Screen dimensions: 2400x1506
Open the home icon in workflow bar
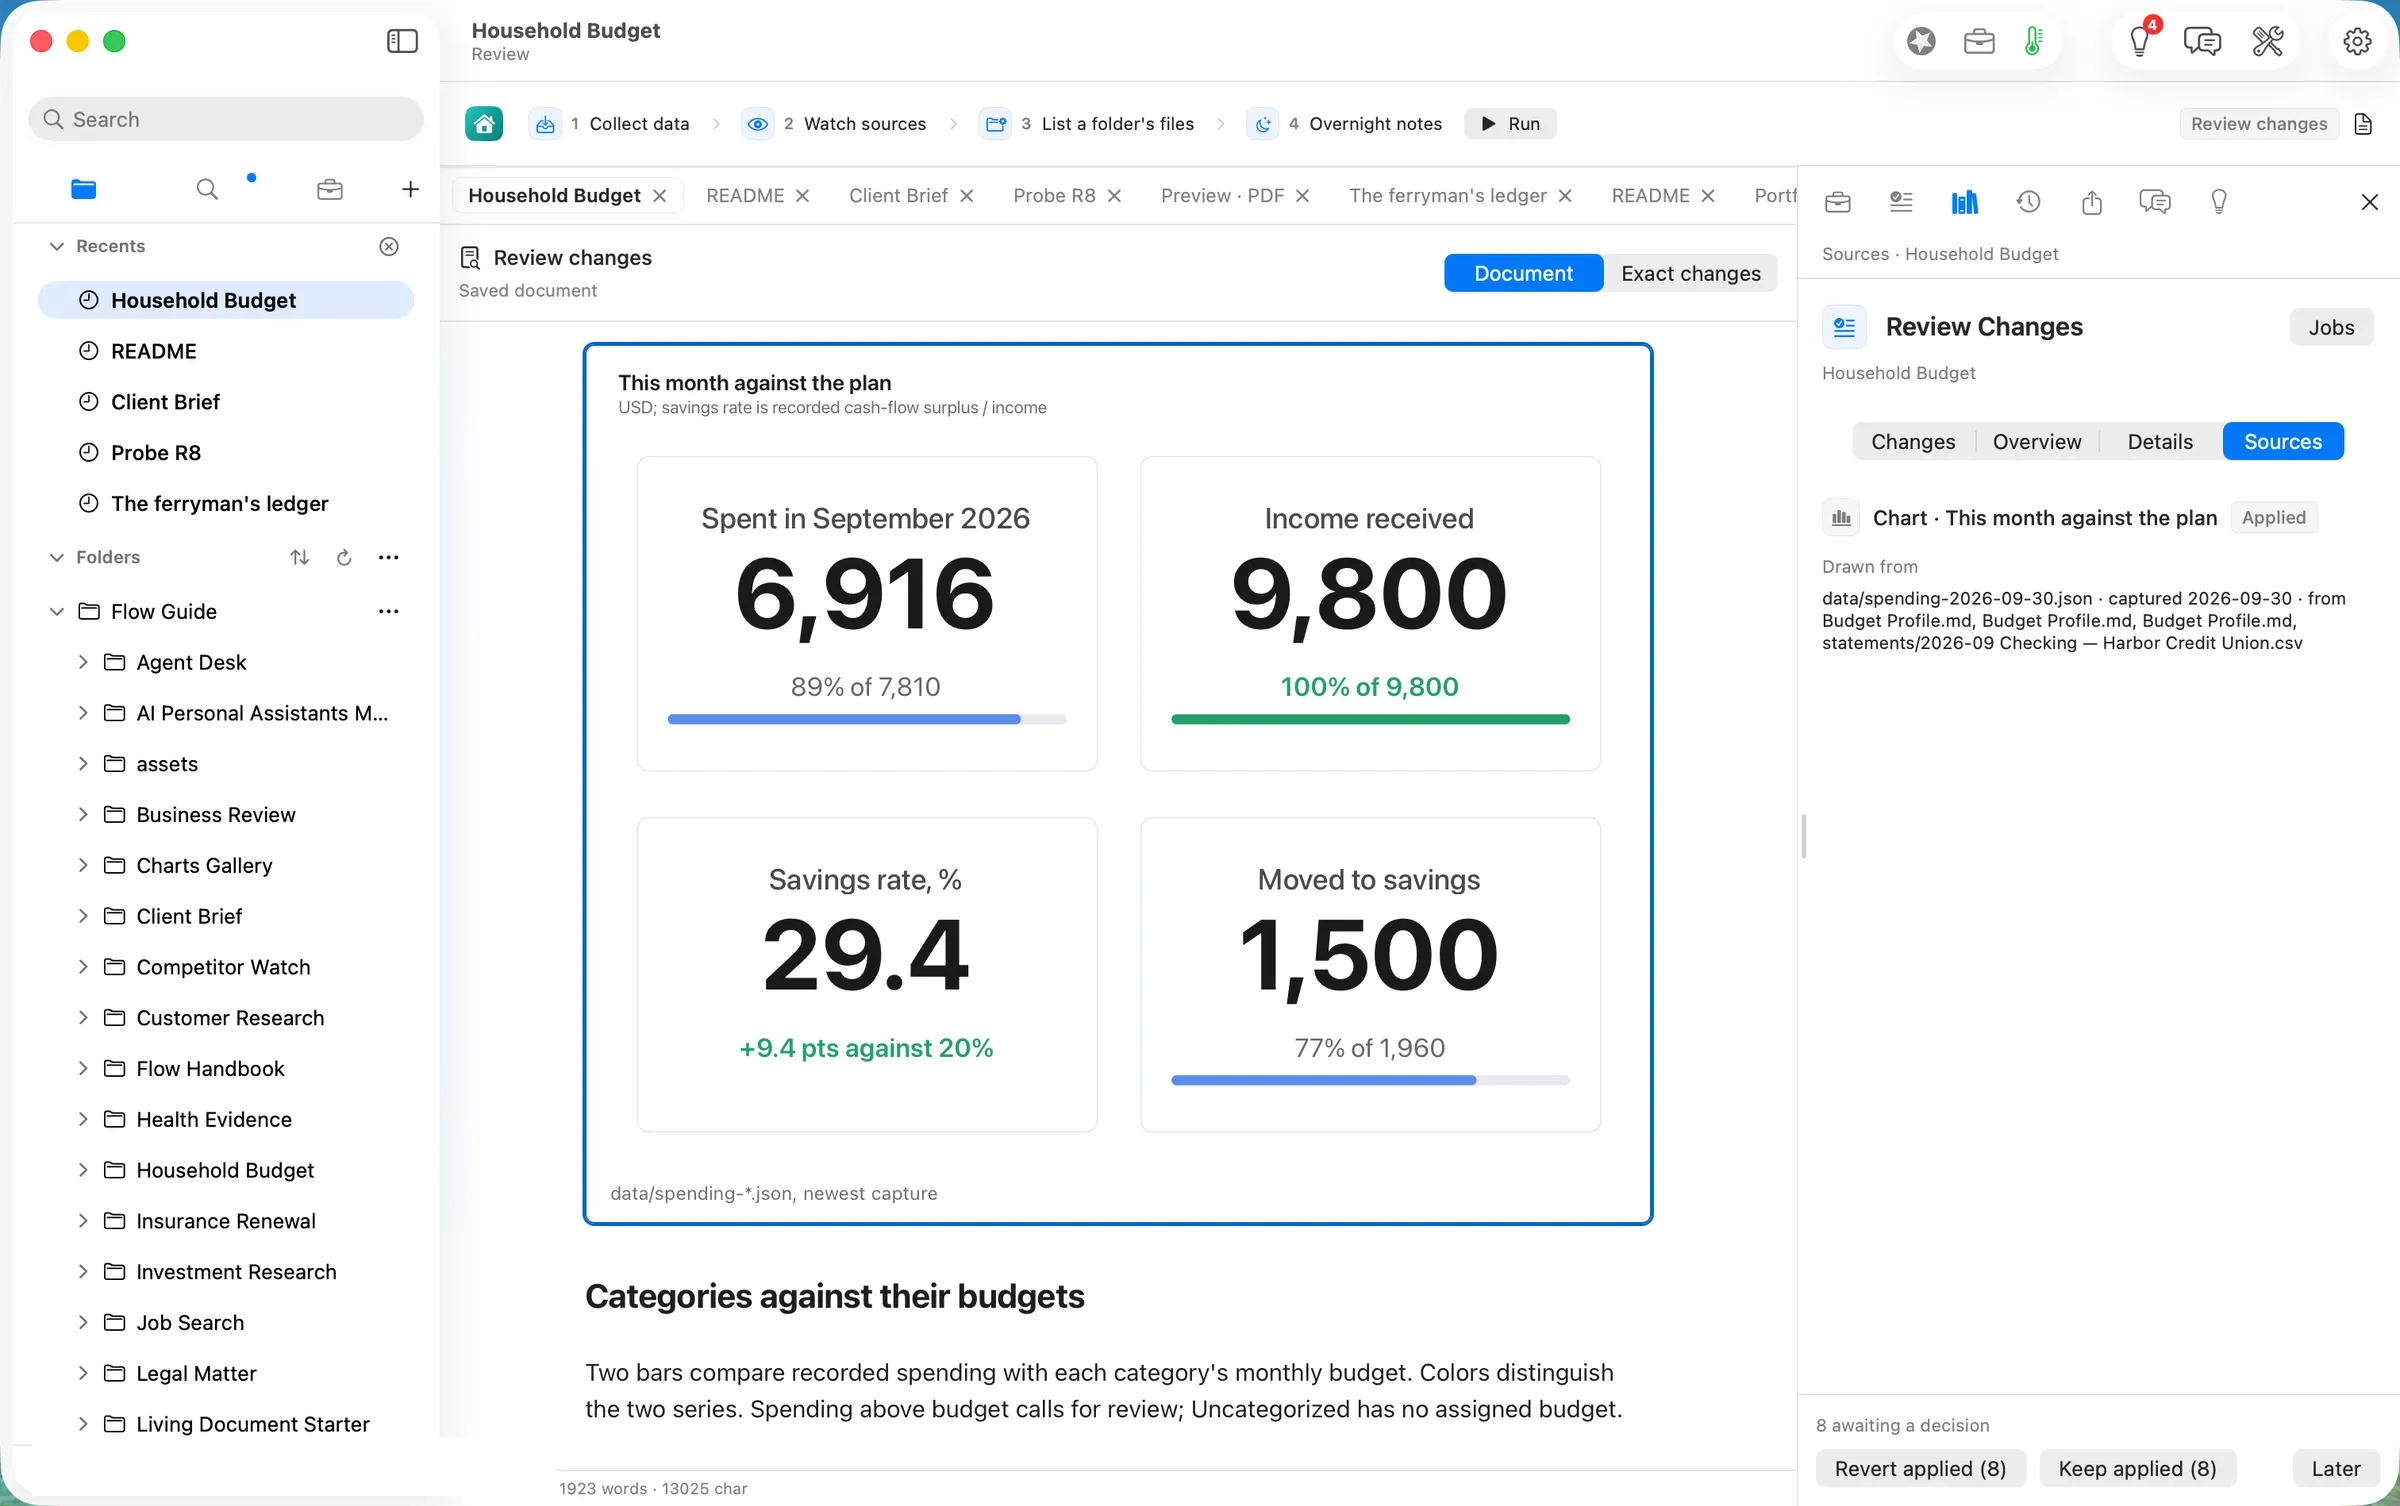[x=484, y=124]
